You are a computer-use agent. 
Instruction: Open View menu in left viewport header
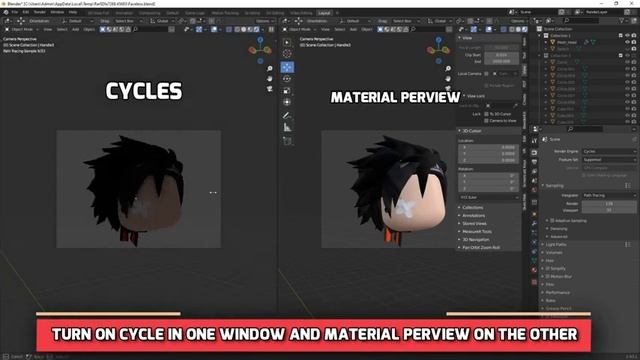[x=48, y=29]
